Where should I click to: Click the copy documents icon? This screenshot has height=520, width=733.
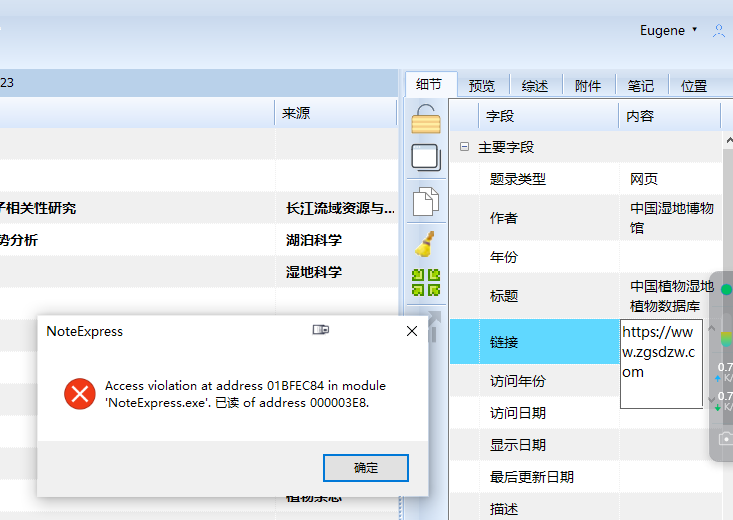point(426,202)
